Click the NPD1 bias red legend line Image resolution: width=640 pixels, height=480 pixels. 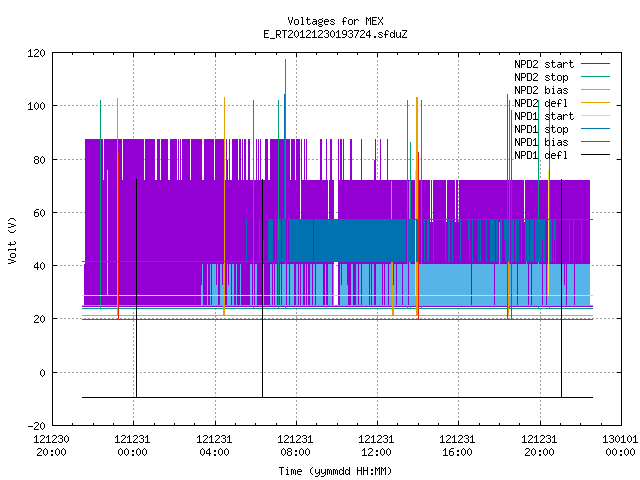pos(595,142)
